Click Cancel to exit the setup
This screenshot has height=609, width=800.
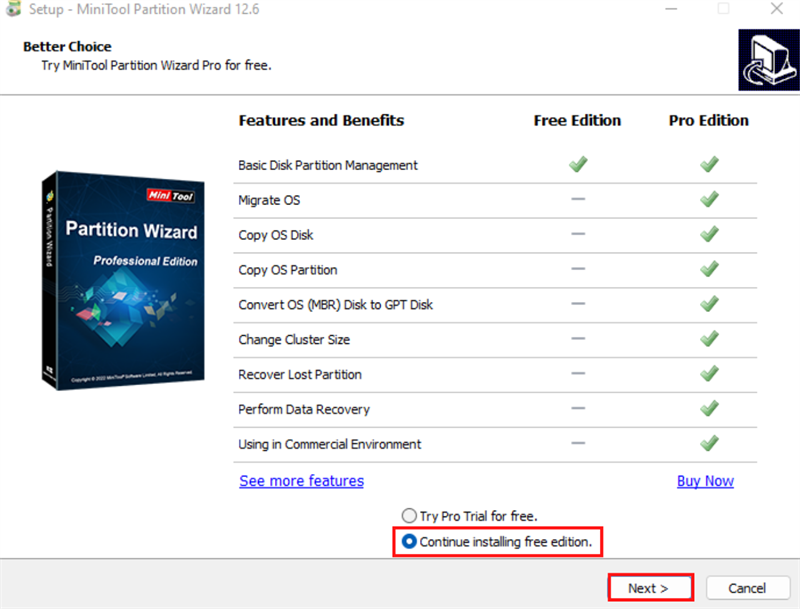pos(748,588)
